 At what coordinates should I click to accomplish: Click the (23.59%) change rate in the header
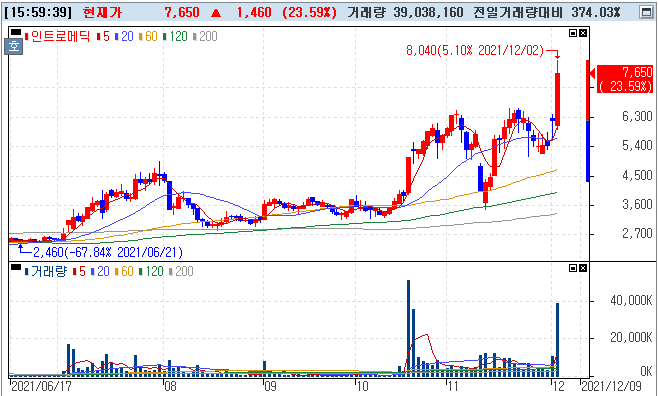[310, 12]
